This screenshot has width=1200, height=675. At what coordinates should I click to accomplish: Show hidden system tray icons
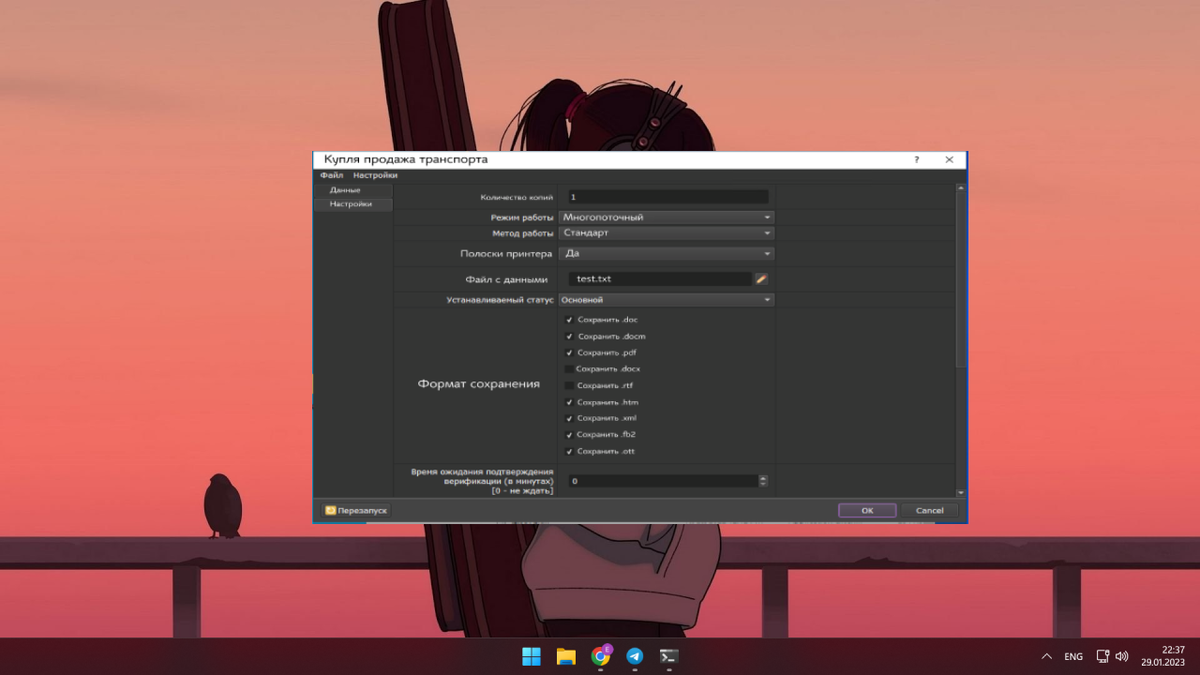click(x=1047, y=657)
